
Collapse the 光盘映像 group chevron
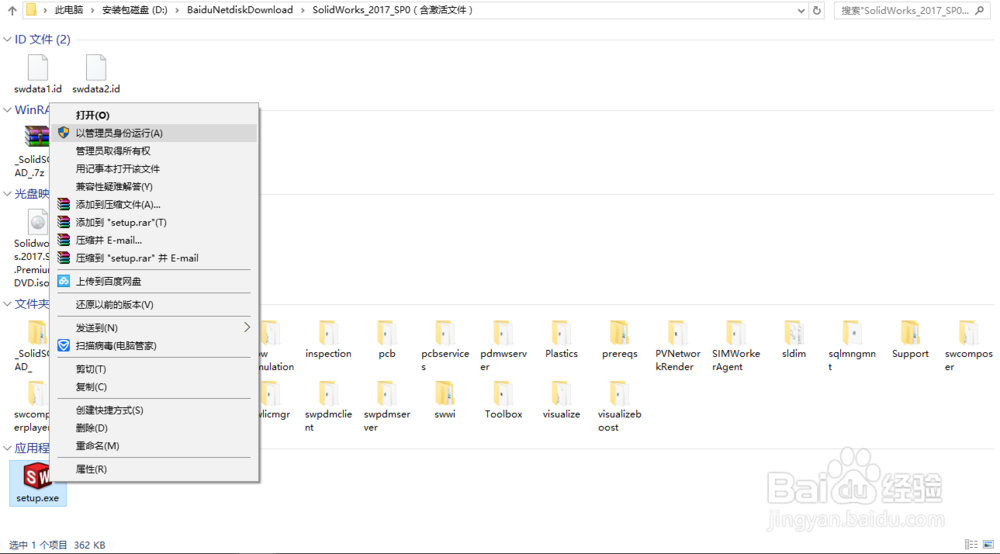(7, 194)
